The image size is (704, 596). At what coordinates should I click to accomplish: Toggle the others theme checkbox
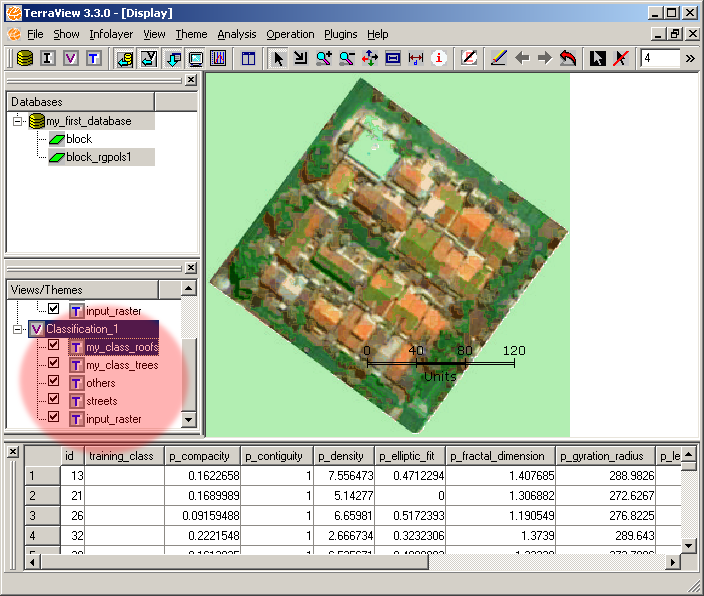(x=54, y=383)
